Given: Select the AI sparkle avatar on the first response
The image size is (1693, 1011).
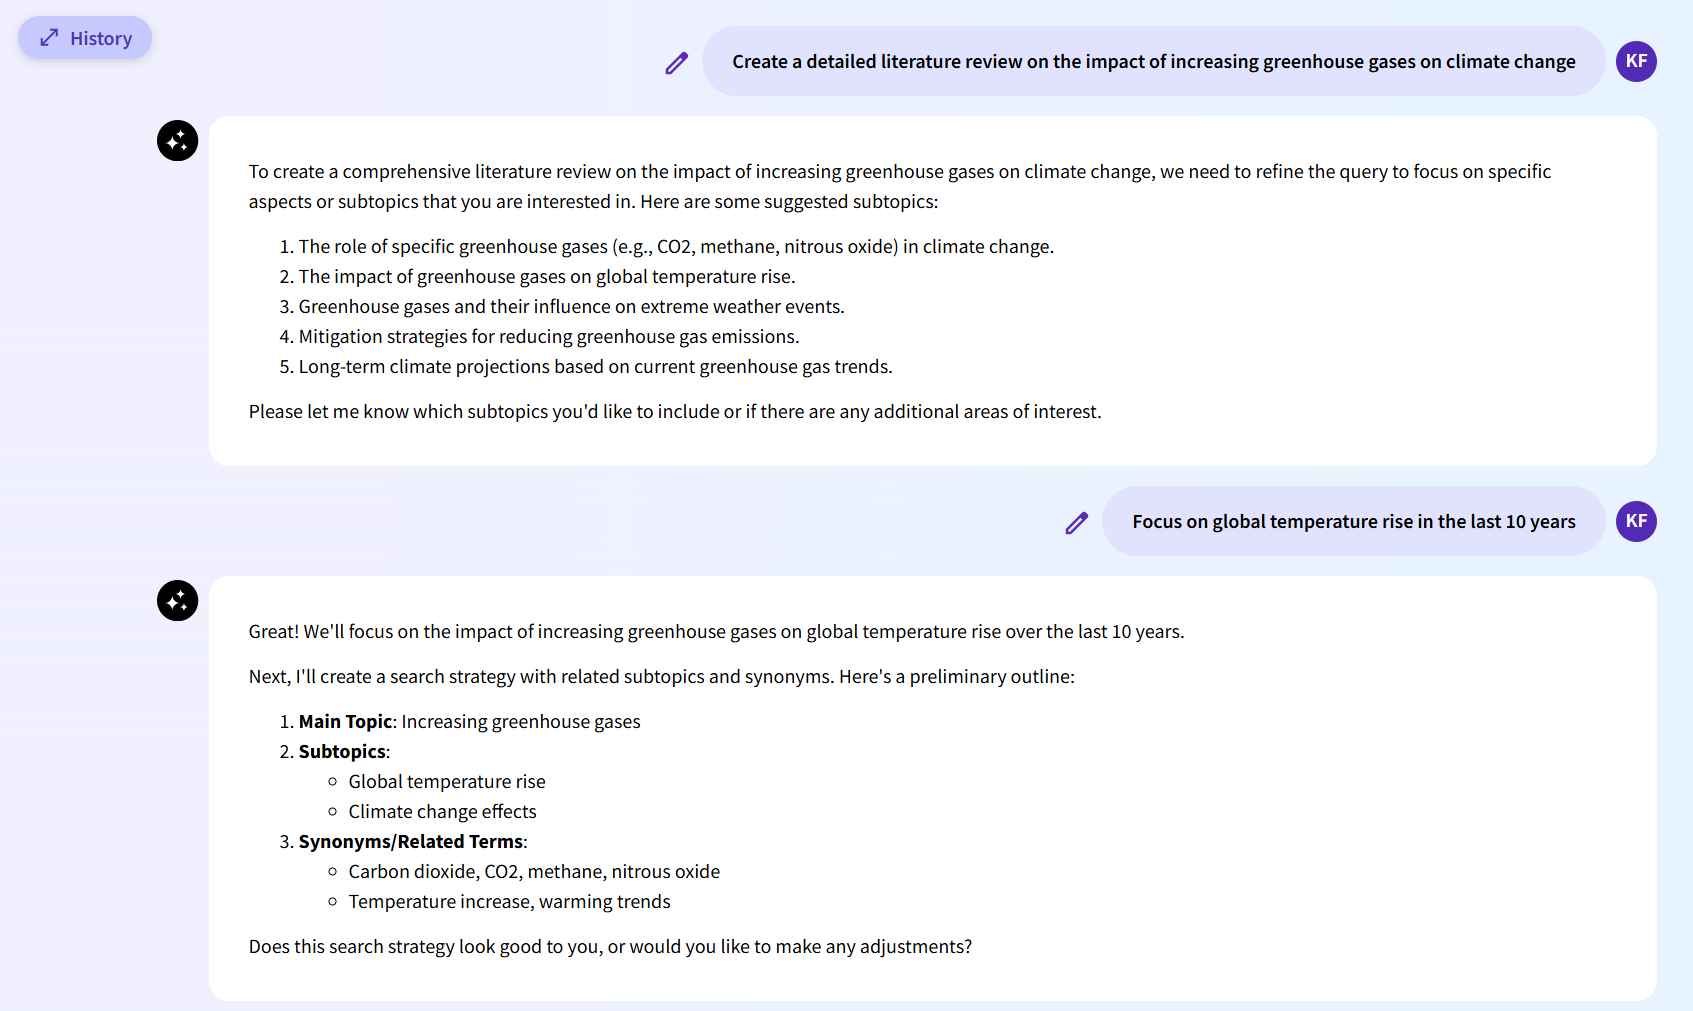Looking at the screenshot, I should click(x=177, y=140).
